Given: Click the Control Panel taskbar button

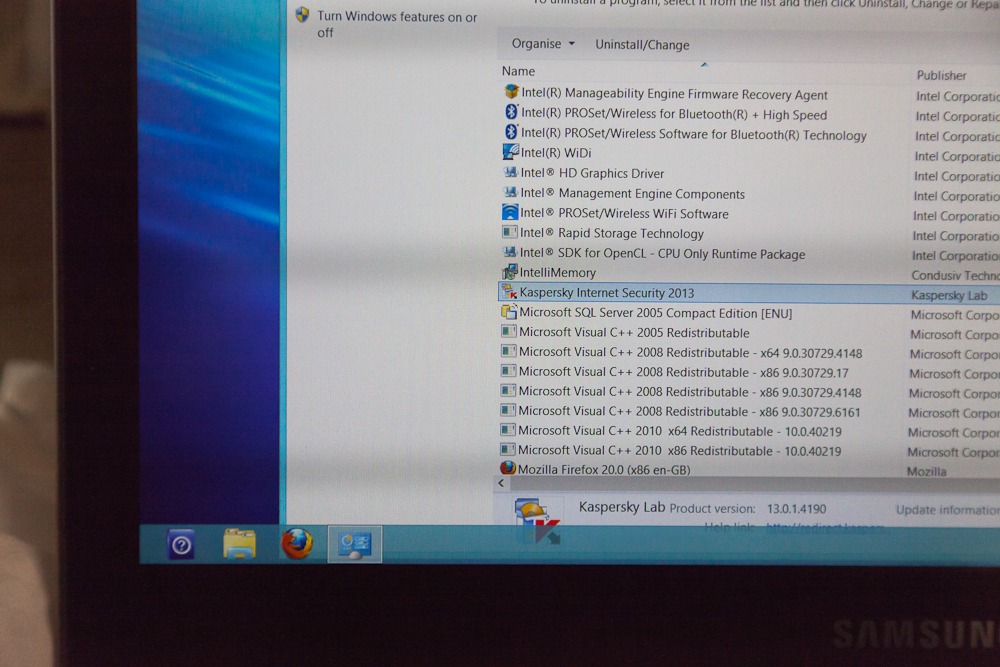Looking at the screenshot, I should (355, 544).
